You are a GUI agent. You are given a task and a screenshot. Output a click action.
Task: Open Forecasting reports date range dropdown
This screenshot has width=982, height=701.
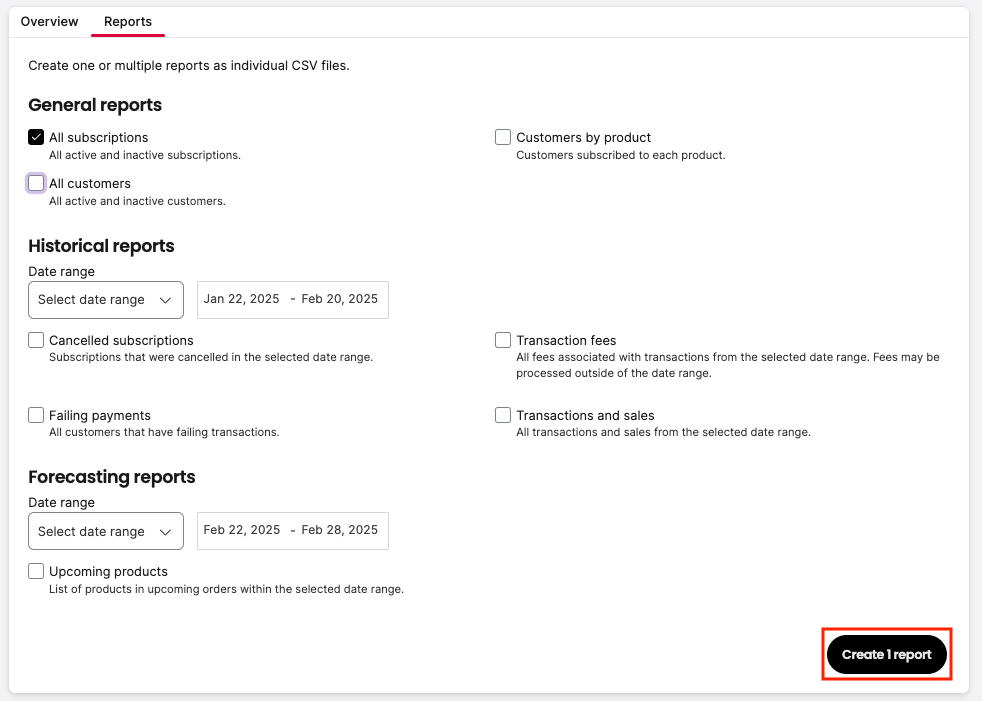(106, 531)
